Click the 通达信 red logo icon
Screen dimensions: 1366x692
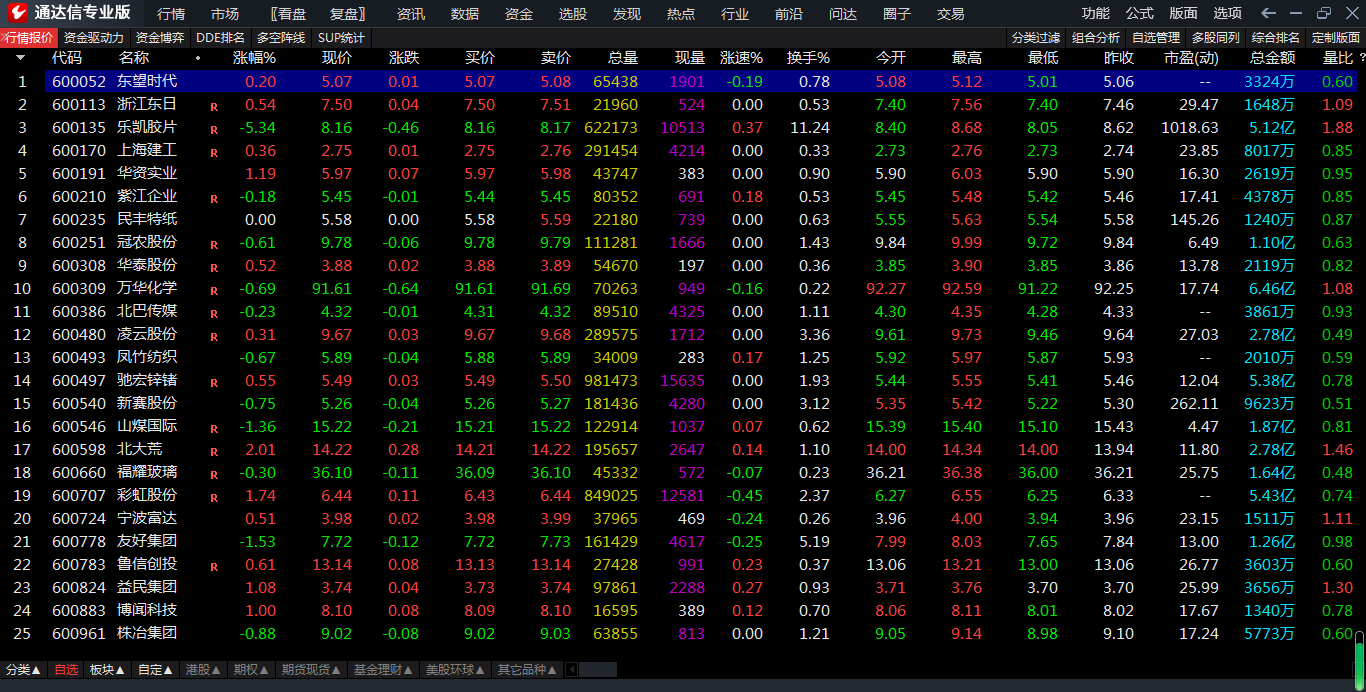tap(17, 13)
